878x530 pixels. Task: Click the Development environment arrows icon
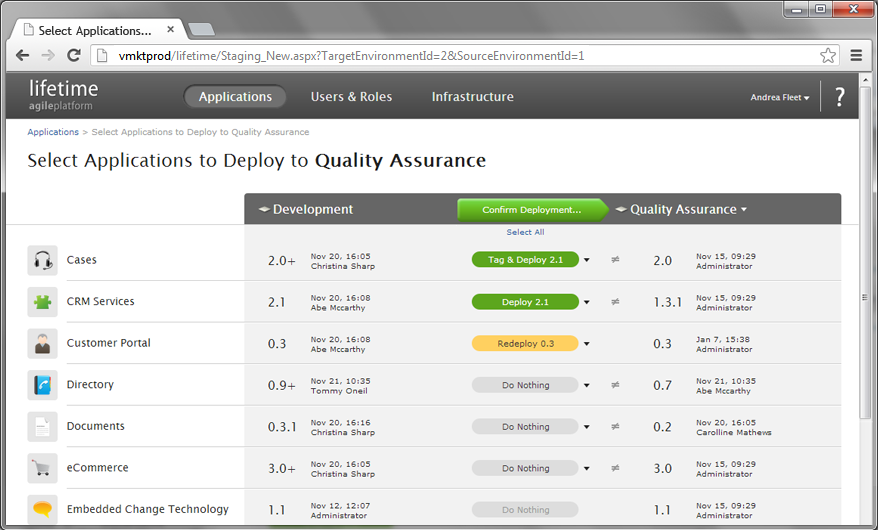264,209
